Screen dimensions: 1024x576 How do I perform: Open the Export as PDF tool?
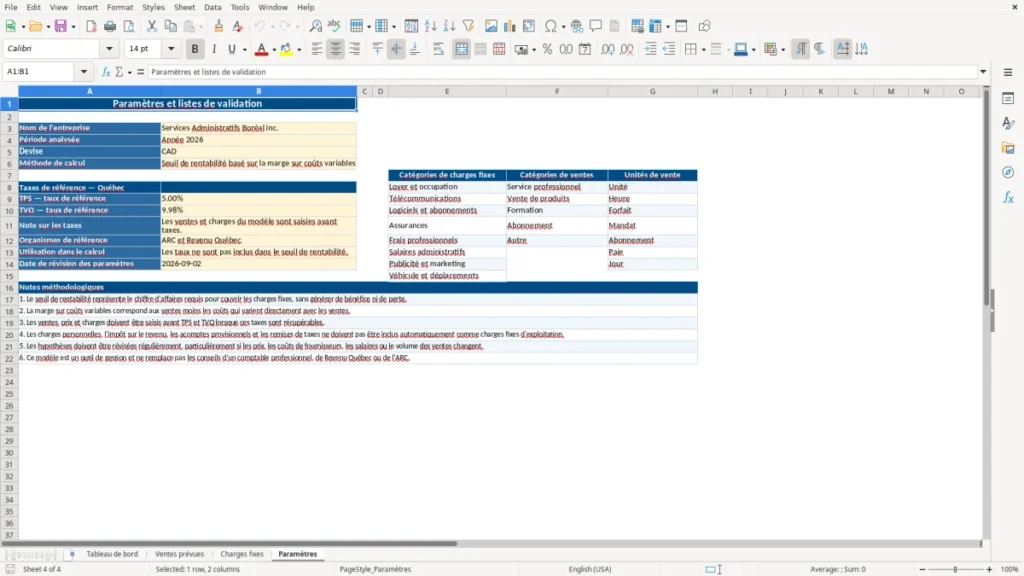click(91, 26)
